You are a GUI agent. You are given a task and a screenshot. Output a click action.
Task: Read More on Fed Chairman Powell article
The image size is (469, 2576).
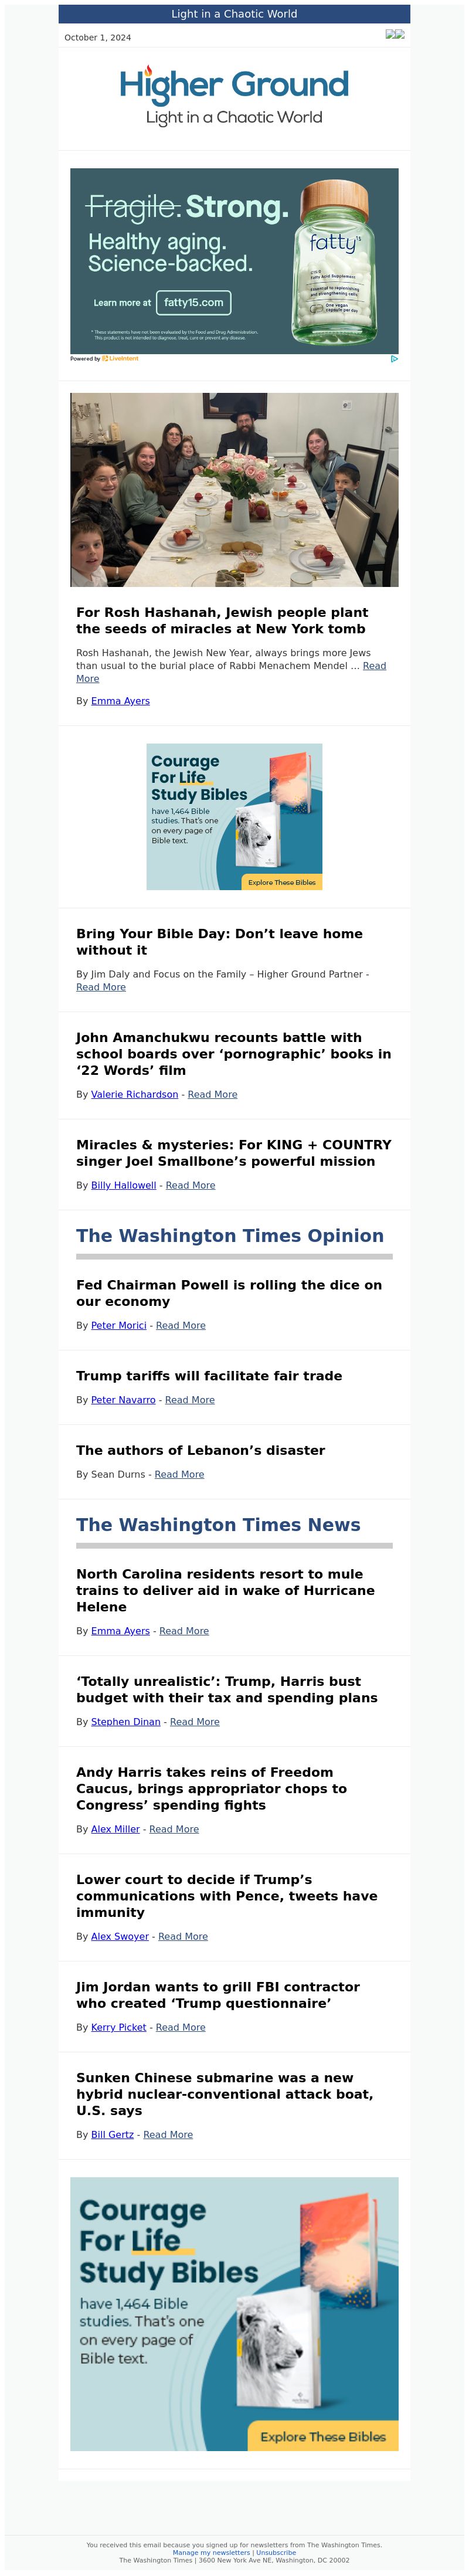point(181,1325)
